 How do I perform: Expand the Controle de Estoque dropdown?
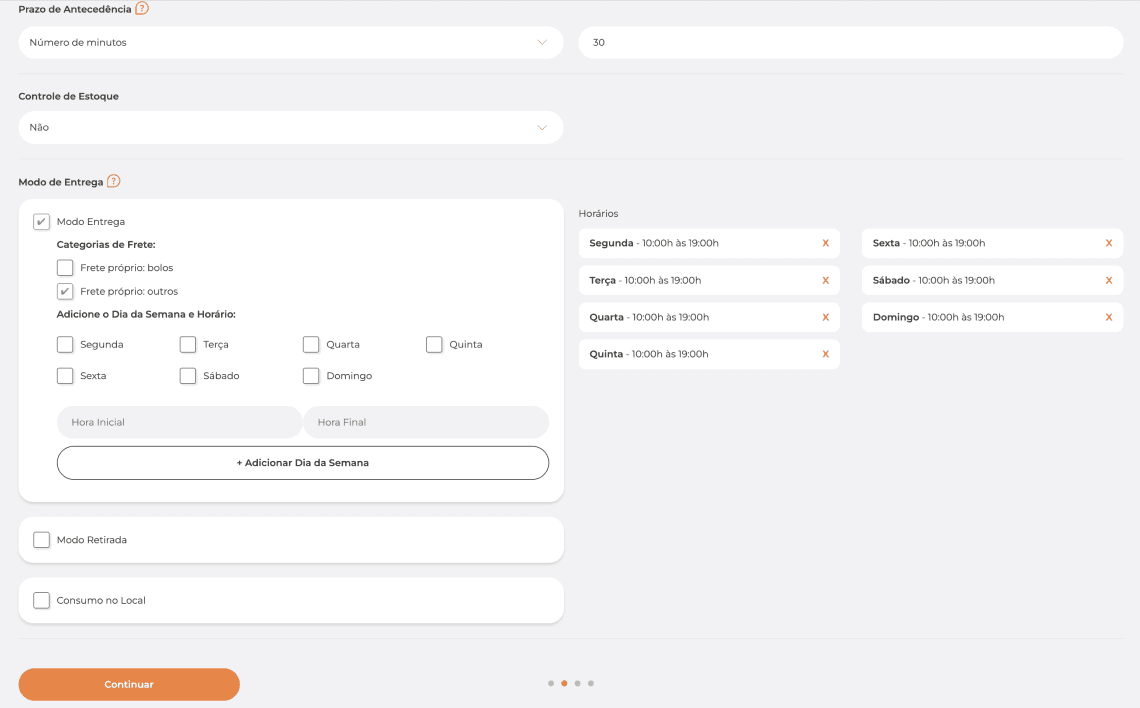[290, 128]
